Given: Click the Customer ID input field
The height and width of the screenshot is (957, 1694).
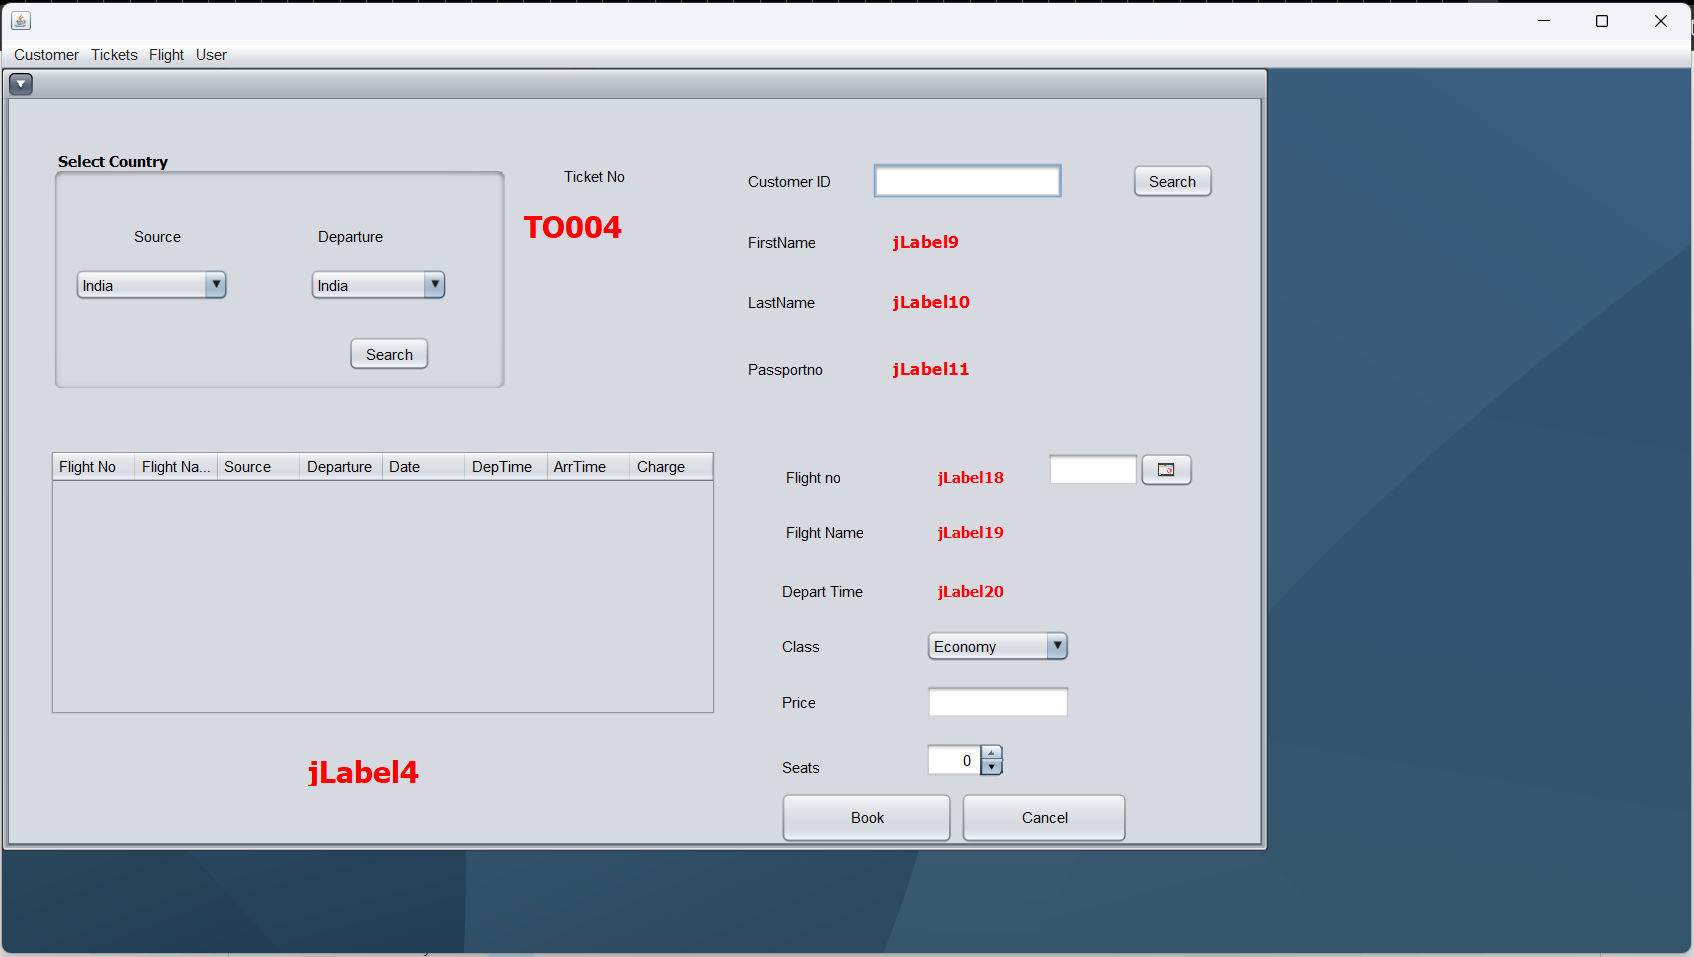Looking at the screenshot, I should coord(966,180).
